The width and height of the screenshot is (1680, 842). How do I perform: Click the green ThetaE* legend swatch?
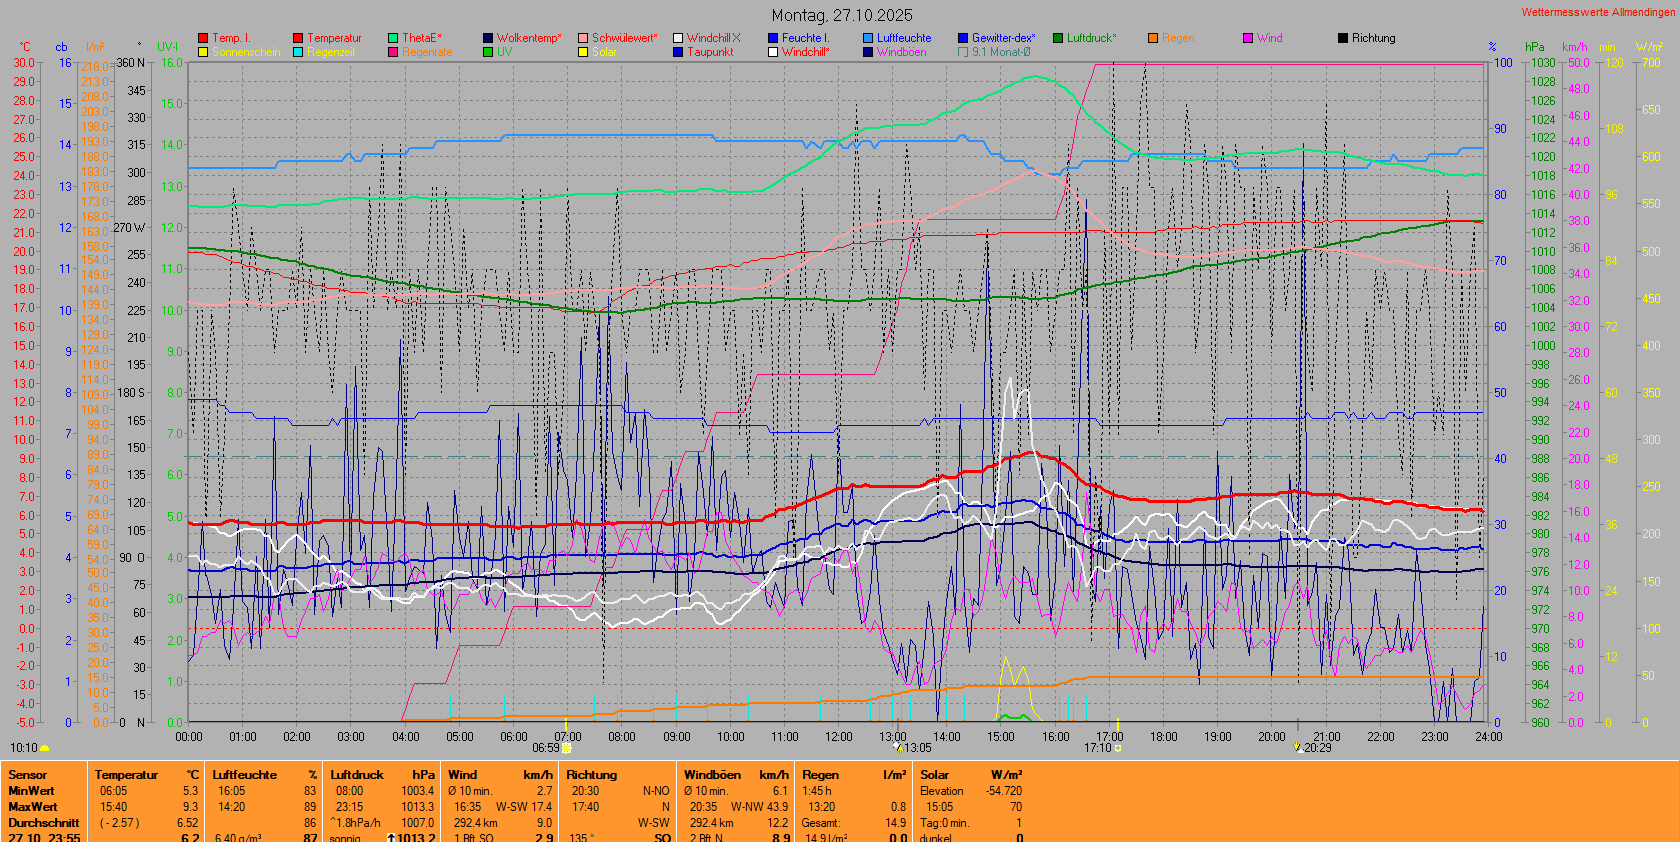[393, 38]
